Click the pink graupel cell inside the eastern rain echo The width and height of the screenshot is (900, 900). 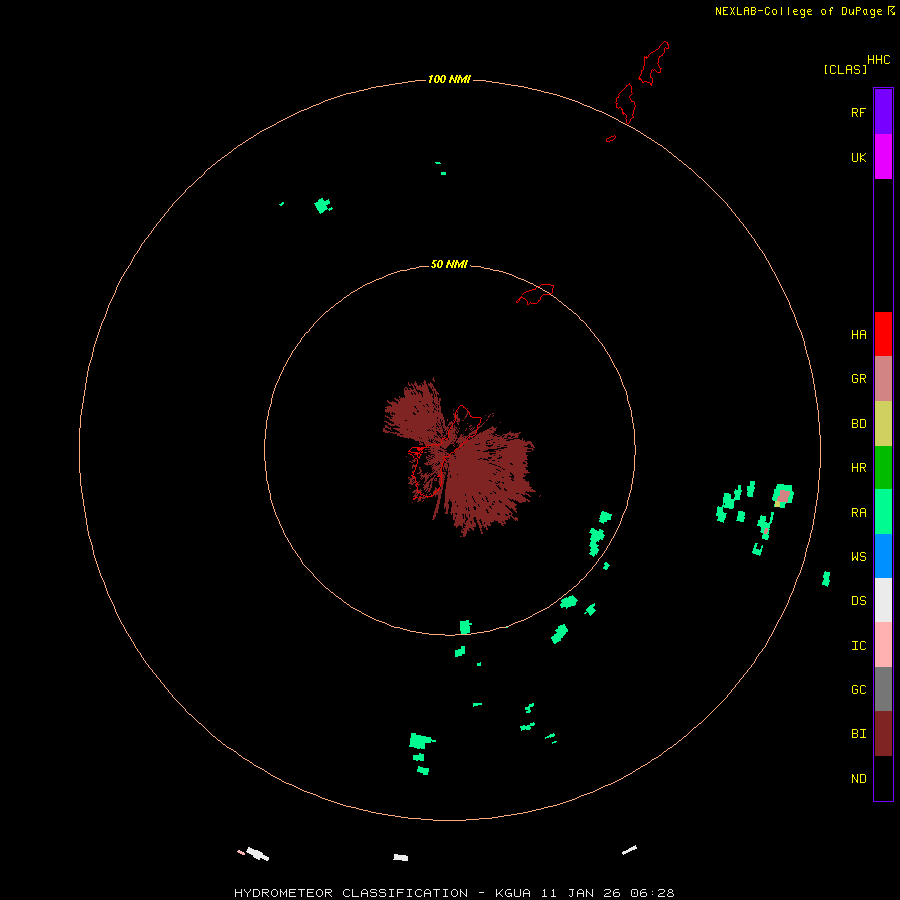(783, 495)
